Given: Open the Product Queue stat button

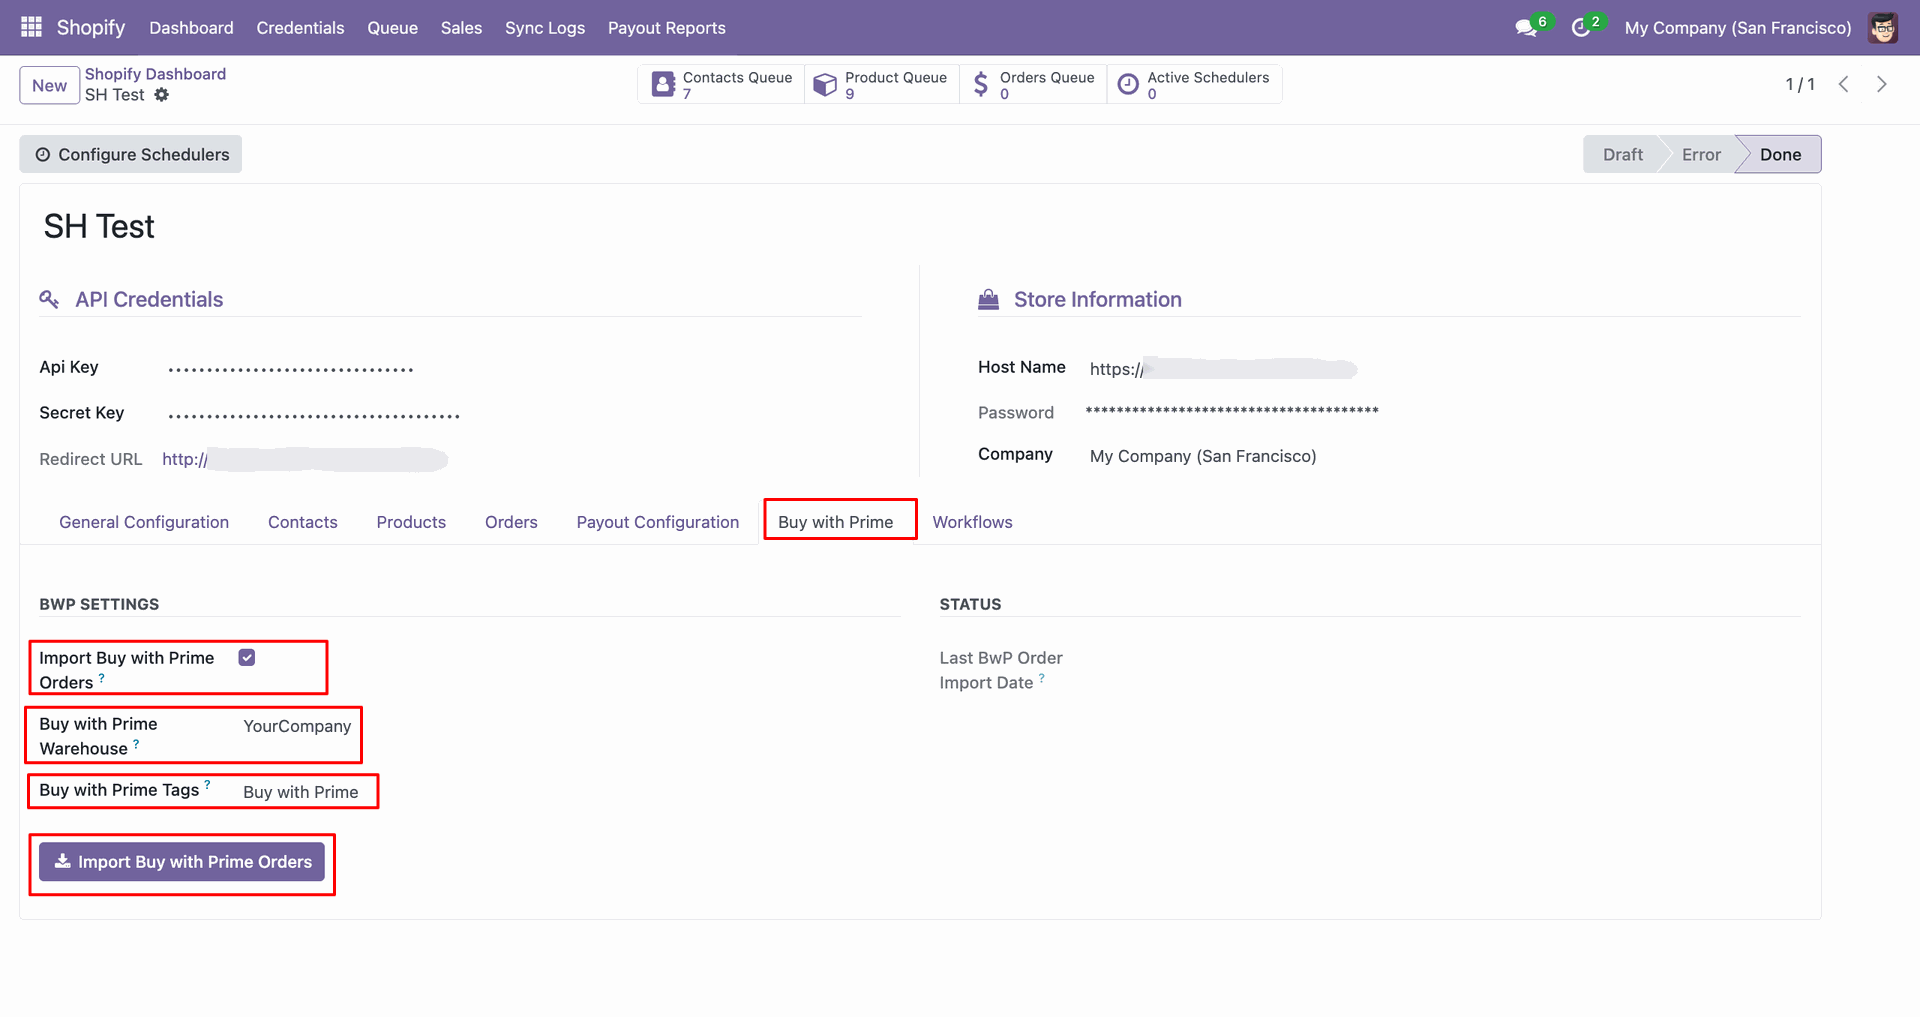Looking at the screenshot, I should [x=881, y=85].
